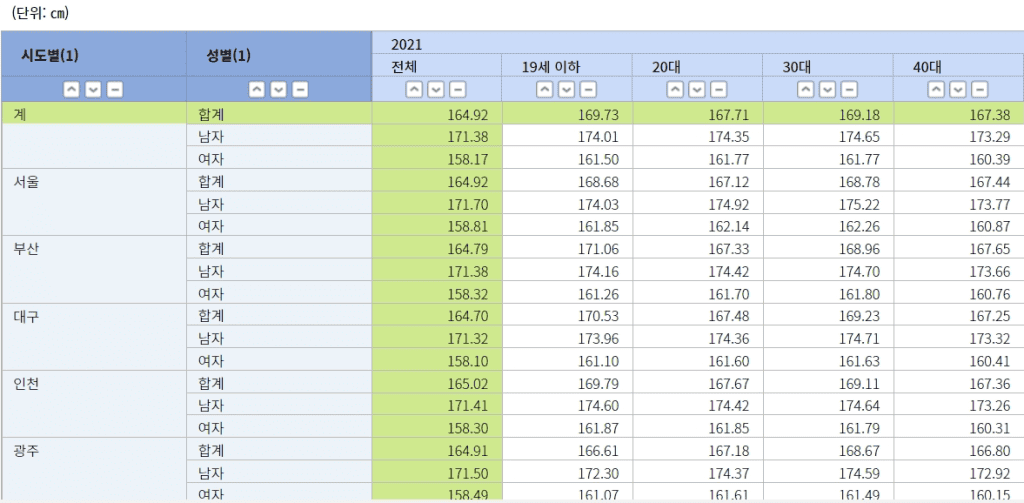Sort 시도별(1) column ascending with up arrow
The width and height of the screenshot is (1024, 503).
[x=71, y=90]
